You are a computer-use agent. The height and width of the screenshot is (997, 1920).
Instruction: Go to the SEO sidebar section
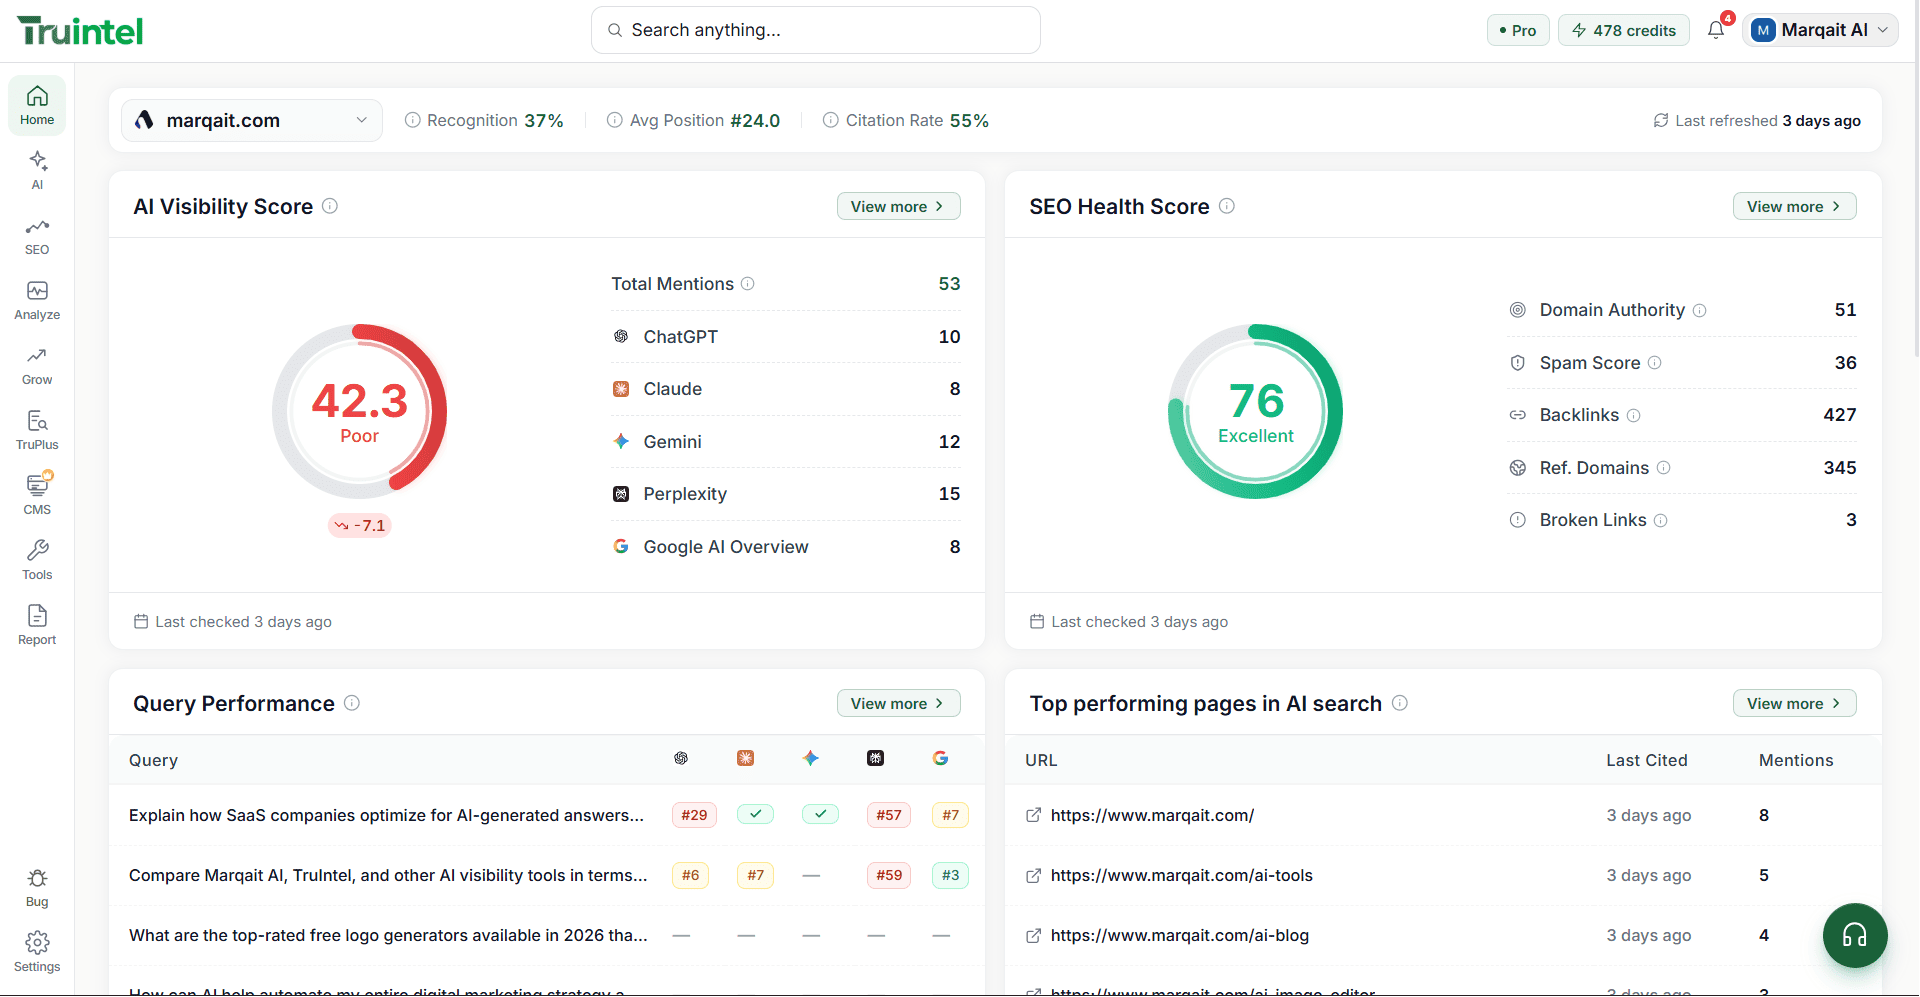point(37,236)
